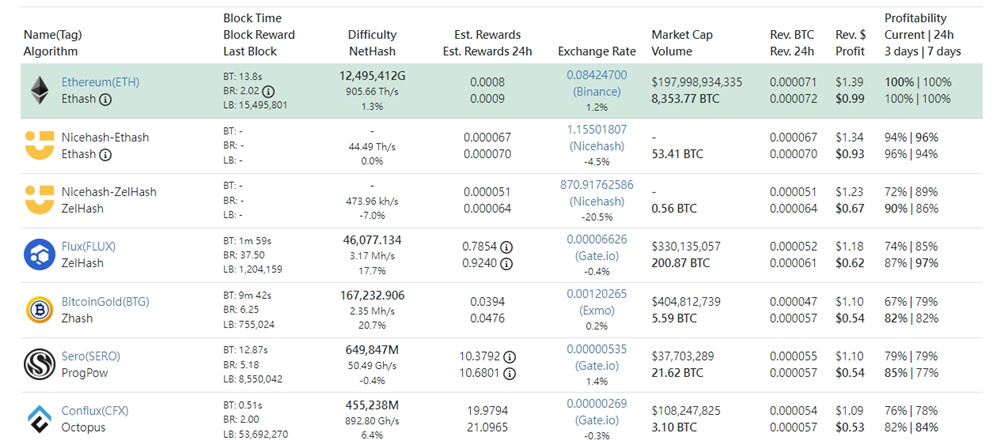
Task: Click info icon beside Sero est. rewards 10.3792
Action: 512,356
